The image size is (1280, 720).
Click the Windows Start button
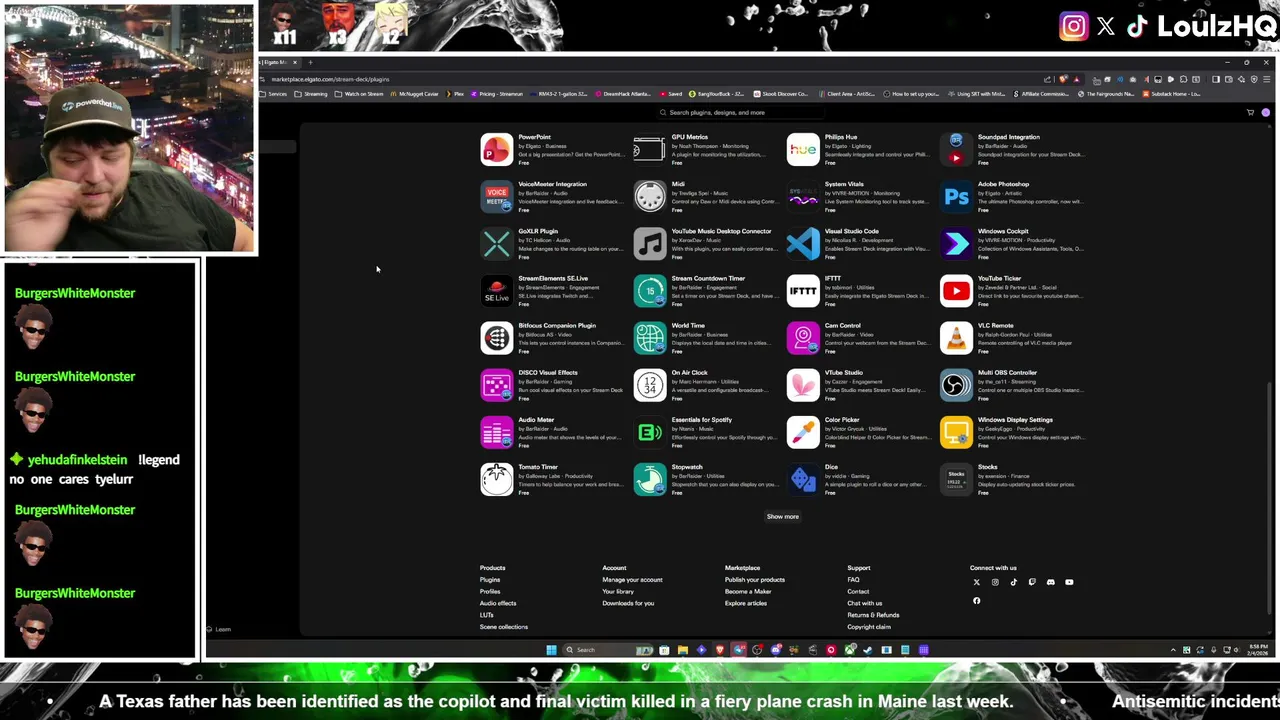click(551, 650)
